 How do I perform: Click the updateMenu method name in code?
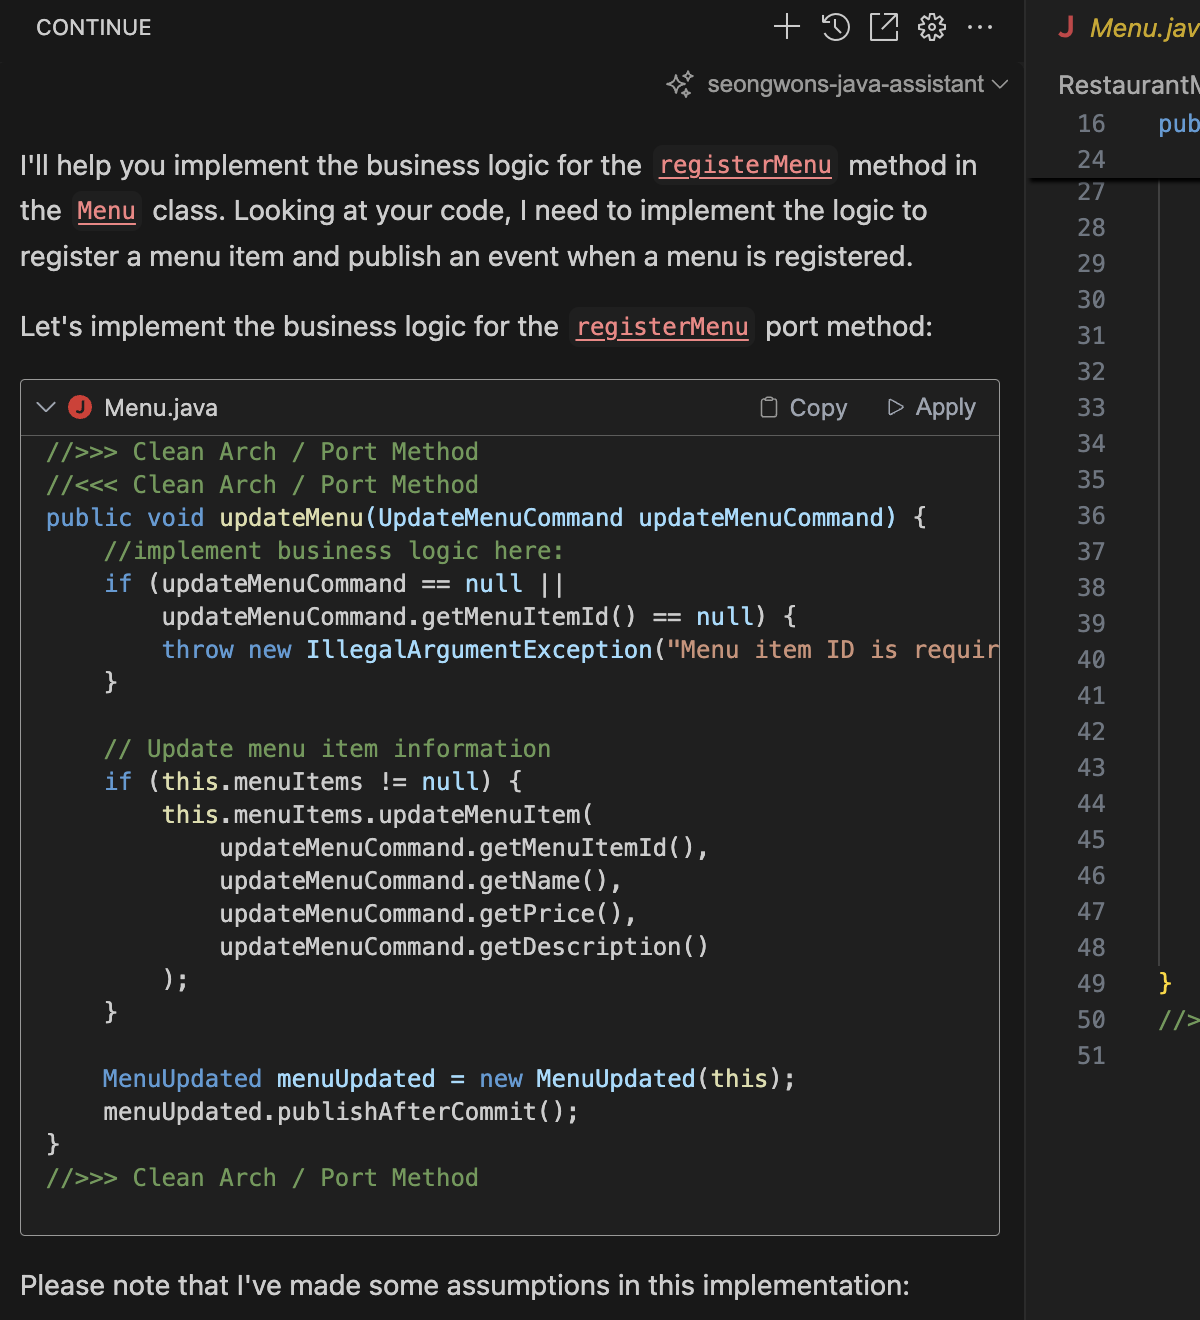pos(291,518)
